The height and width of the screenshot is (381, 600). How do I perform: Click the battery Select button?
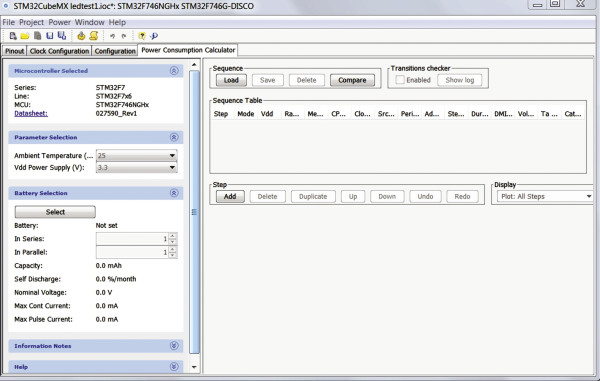pos(55,212)
